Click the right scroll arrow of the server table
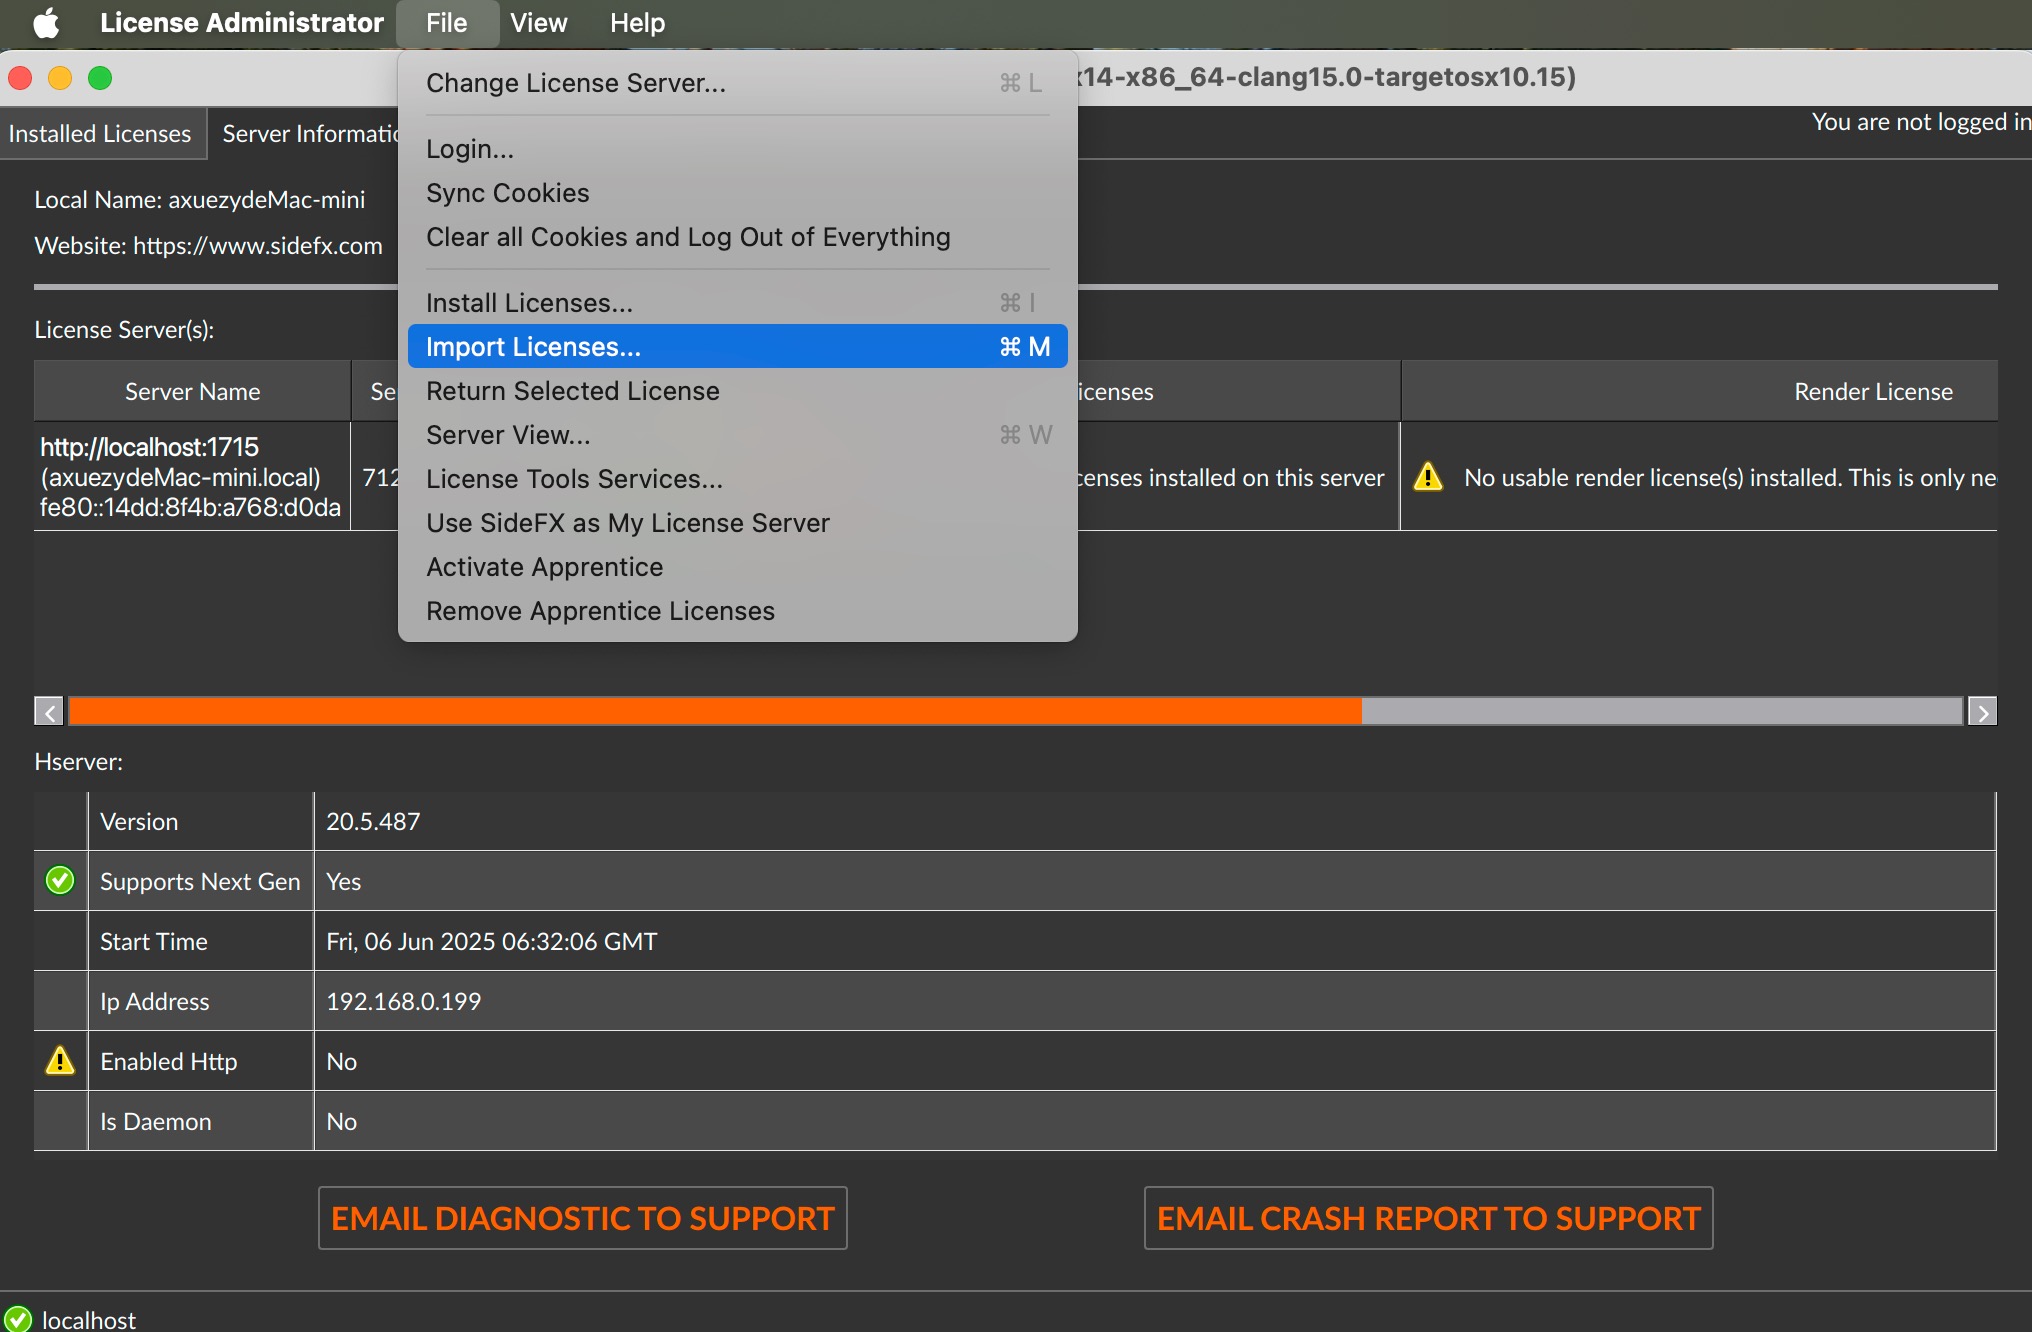 1982,711
